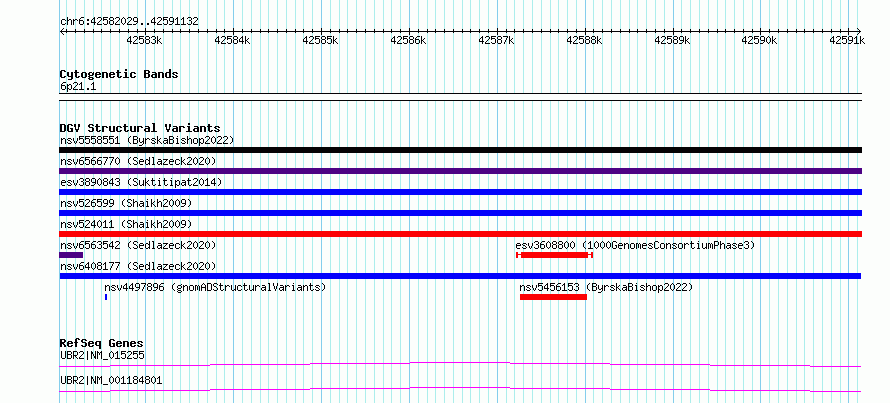Select the black nsv5558551 variant bar
890x403 pixels.
click(460, 150)
